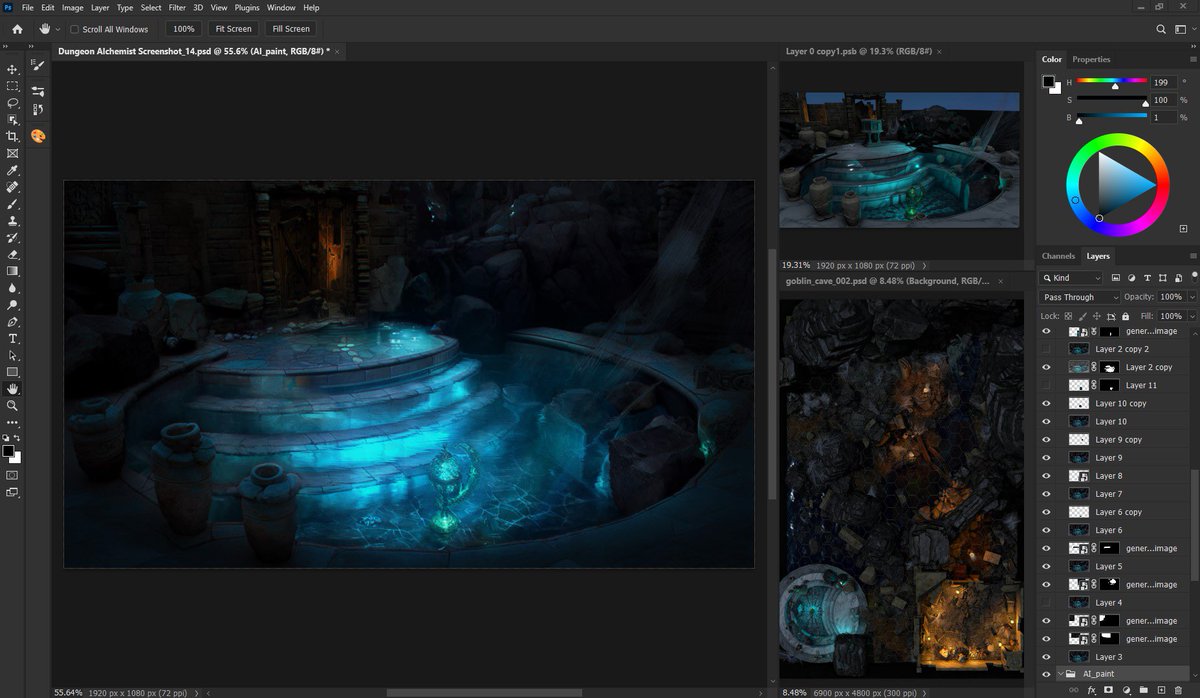This screenshot has height=698, width=1200.
Task: Select the Crop tool
Action: tap(13, 136)
